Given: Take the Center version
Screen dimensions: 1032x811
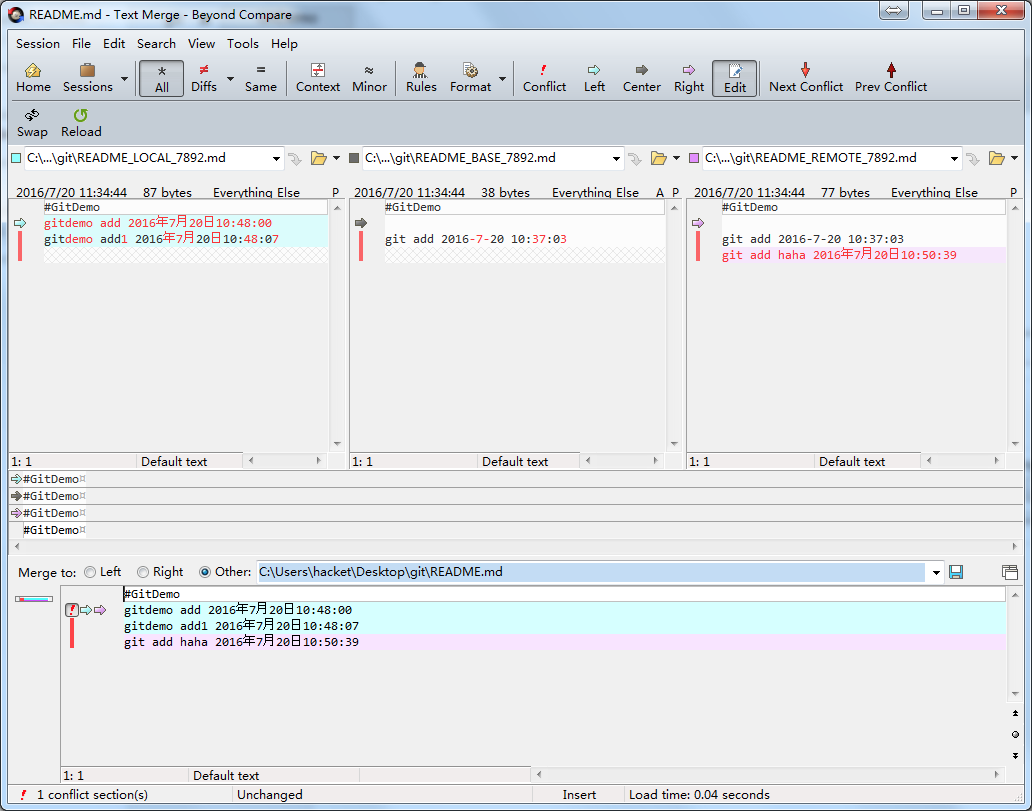Looking at the screenshot, I should [x=642, y=78].
